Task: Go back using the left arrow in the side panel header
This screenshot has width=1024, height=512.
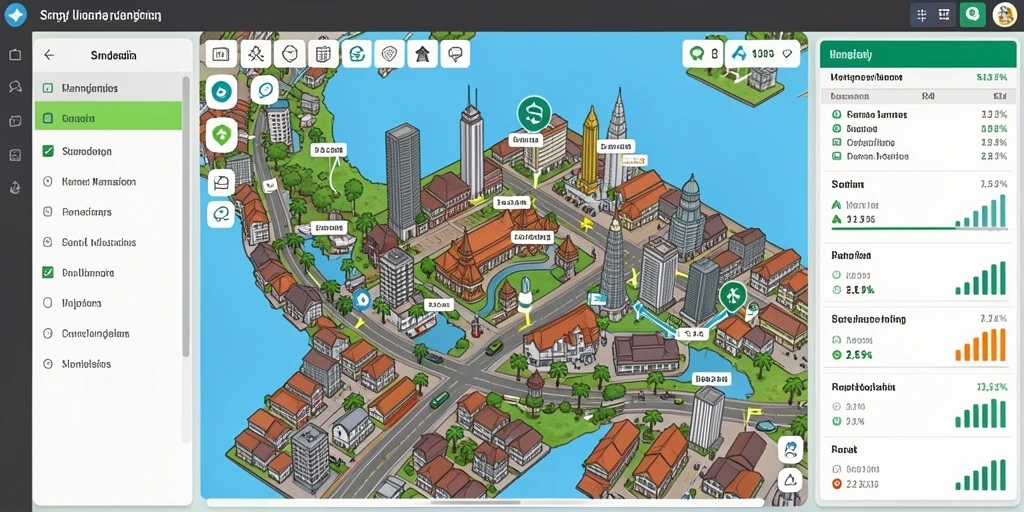Action: (x=49, y=56)
